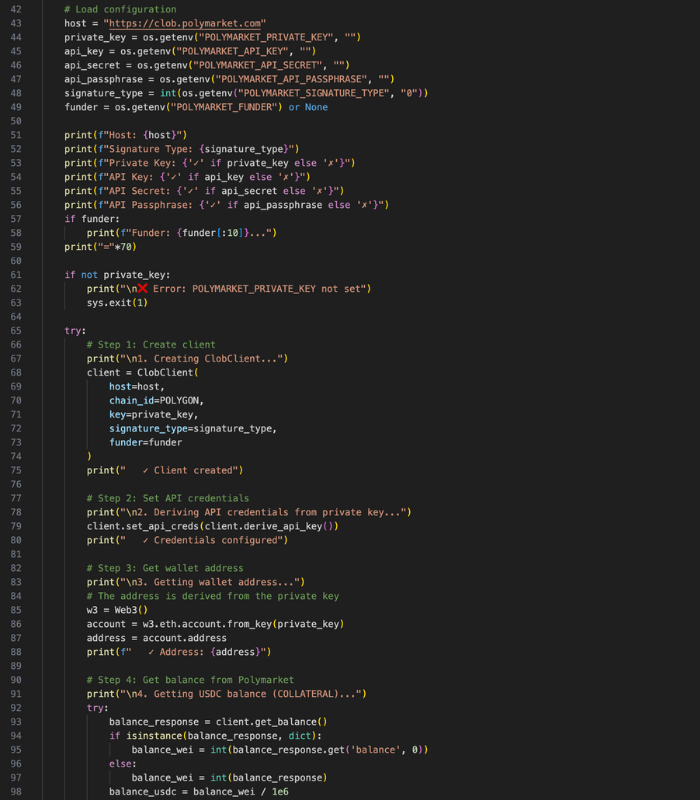Click "POLYMARKET_PRIVATE_KEY" string on line 44
Viewport: 700px width, 800px height.
(268, 37)
